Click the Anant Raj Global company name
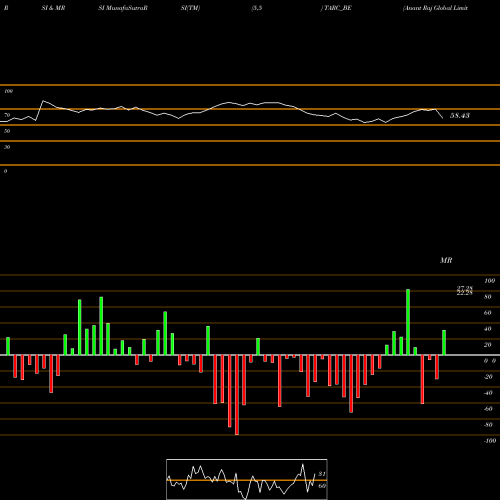This screenshot has height=500, width=500. [x=435, y=8]
